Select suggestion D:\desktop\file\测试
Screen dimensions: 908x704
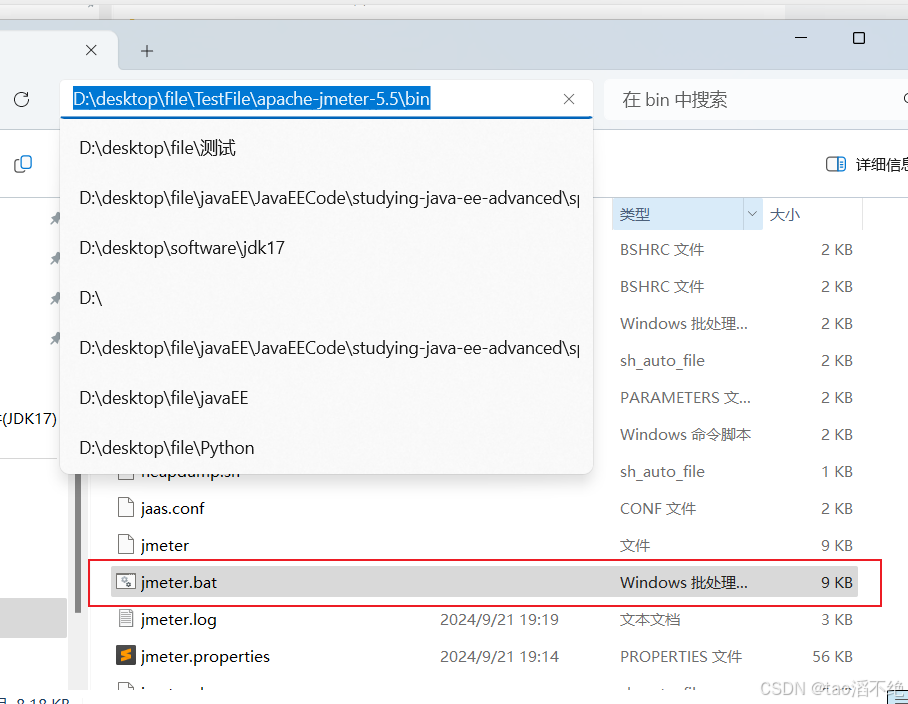327,148
